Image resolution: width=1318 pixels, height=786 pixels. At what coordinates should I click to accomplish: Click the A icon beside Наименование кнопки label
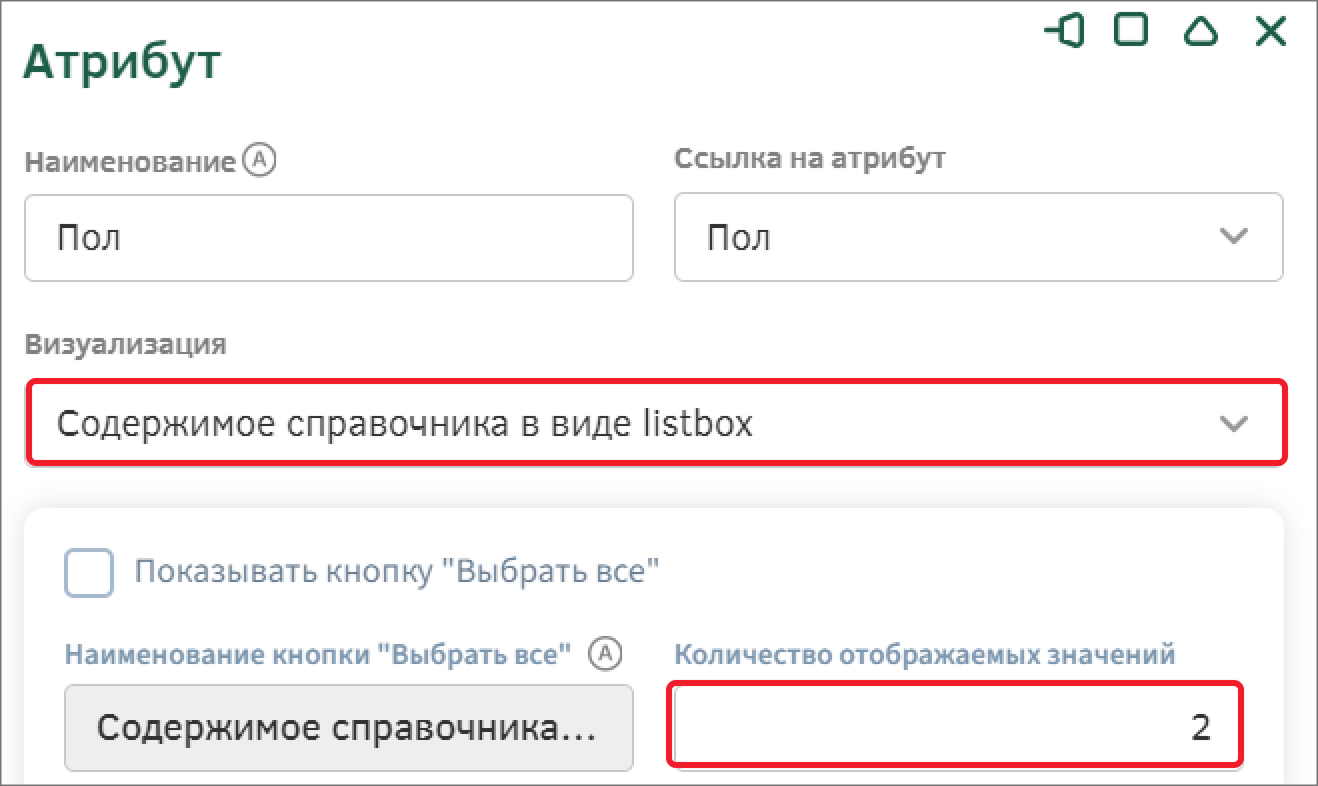606,654
